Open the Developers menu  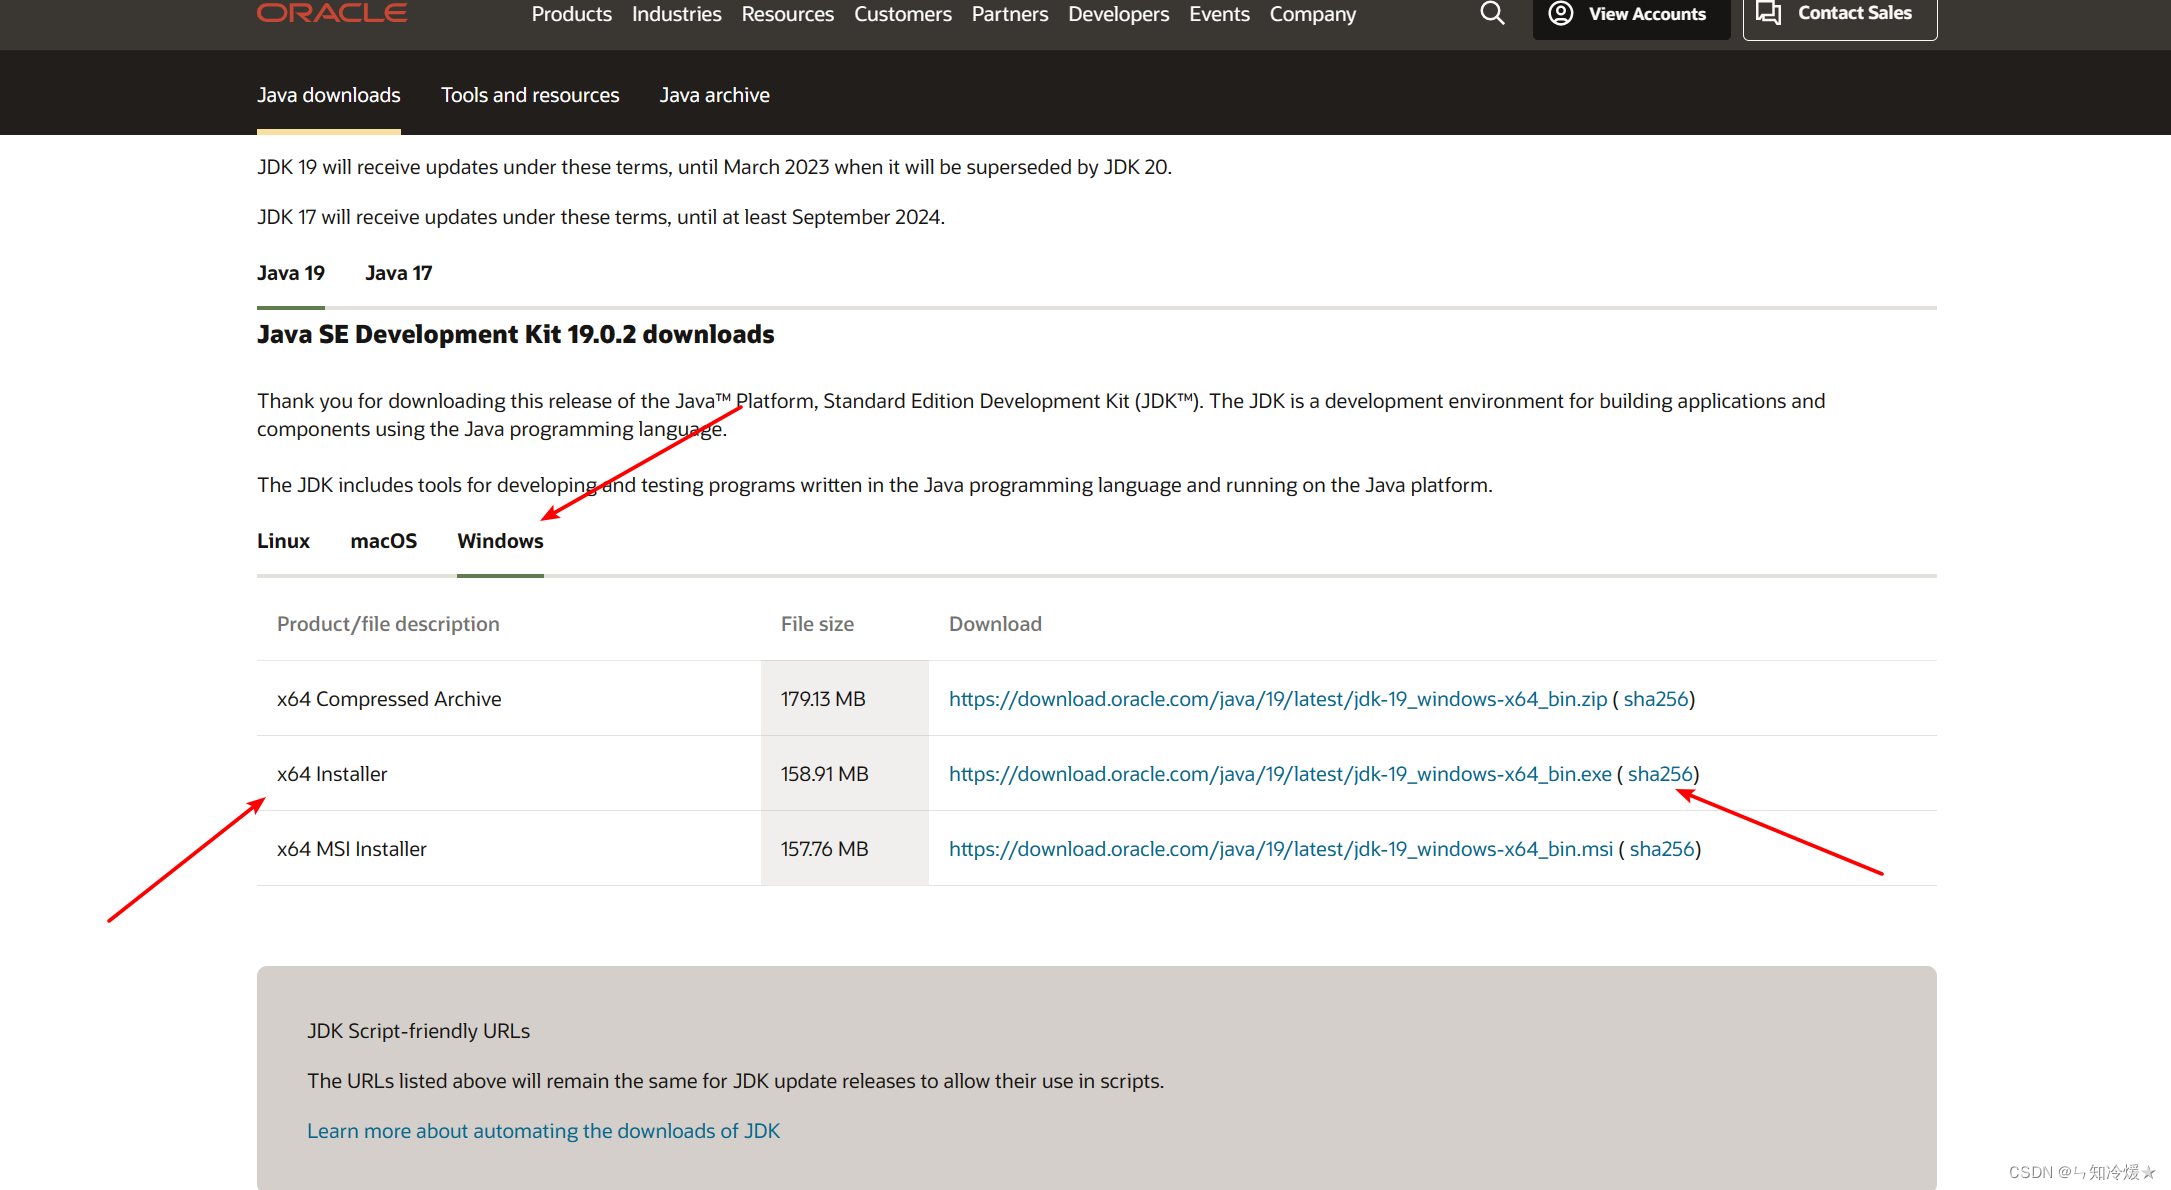pos(1118,15)
